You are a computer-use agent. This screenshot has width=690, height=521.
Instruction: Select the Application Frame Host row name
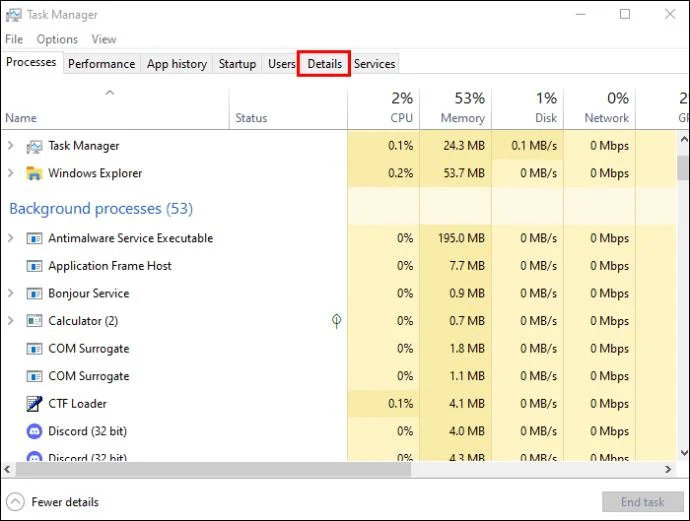[x=110, y=266]
